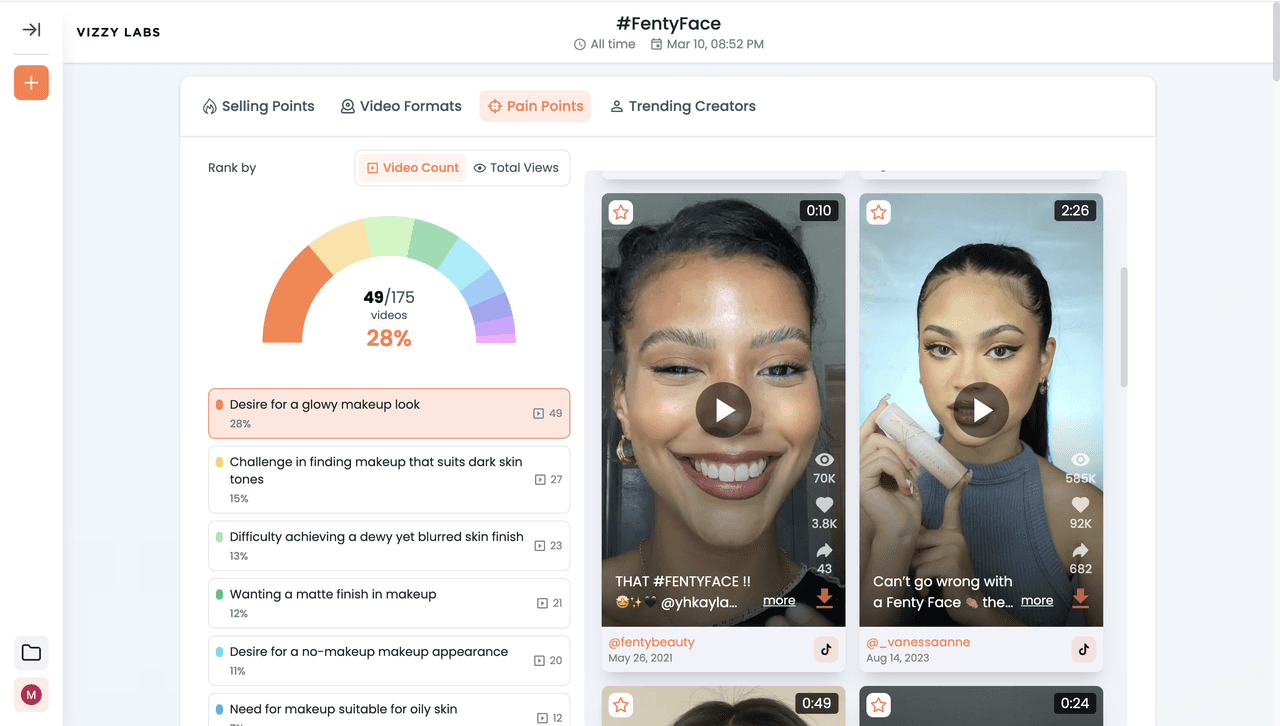Expand the sidebar with the arrow icon
Viewport: 1280px width, 726px height.
(31, 30)
